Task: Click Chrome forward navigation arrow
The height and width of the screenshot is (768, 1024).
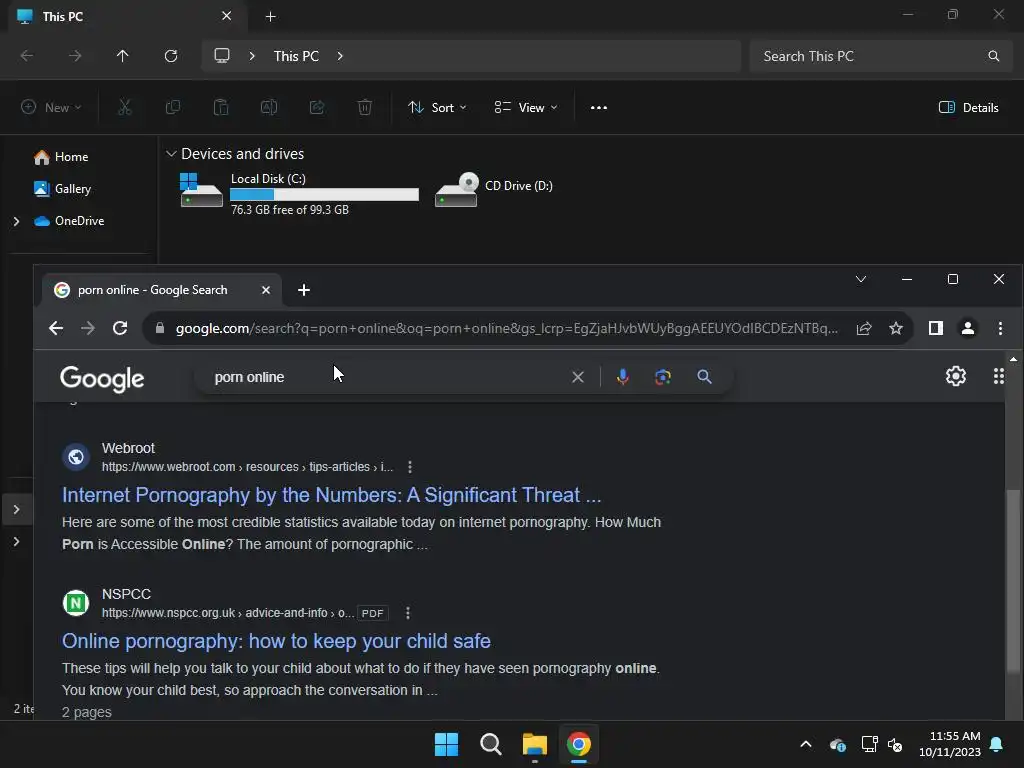Action: point(88,328)
